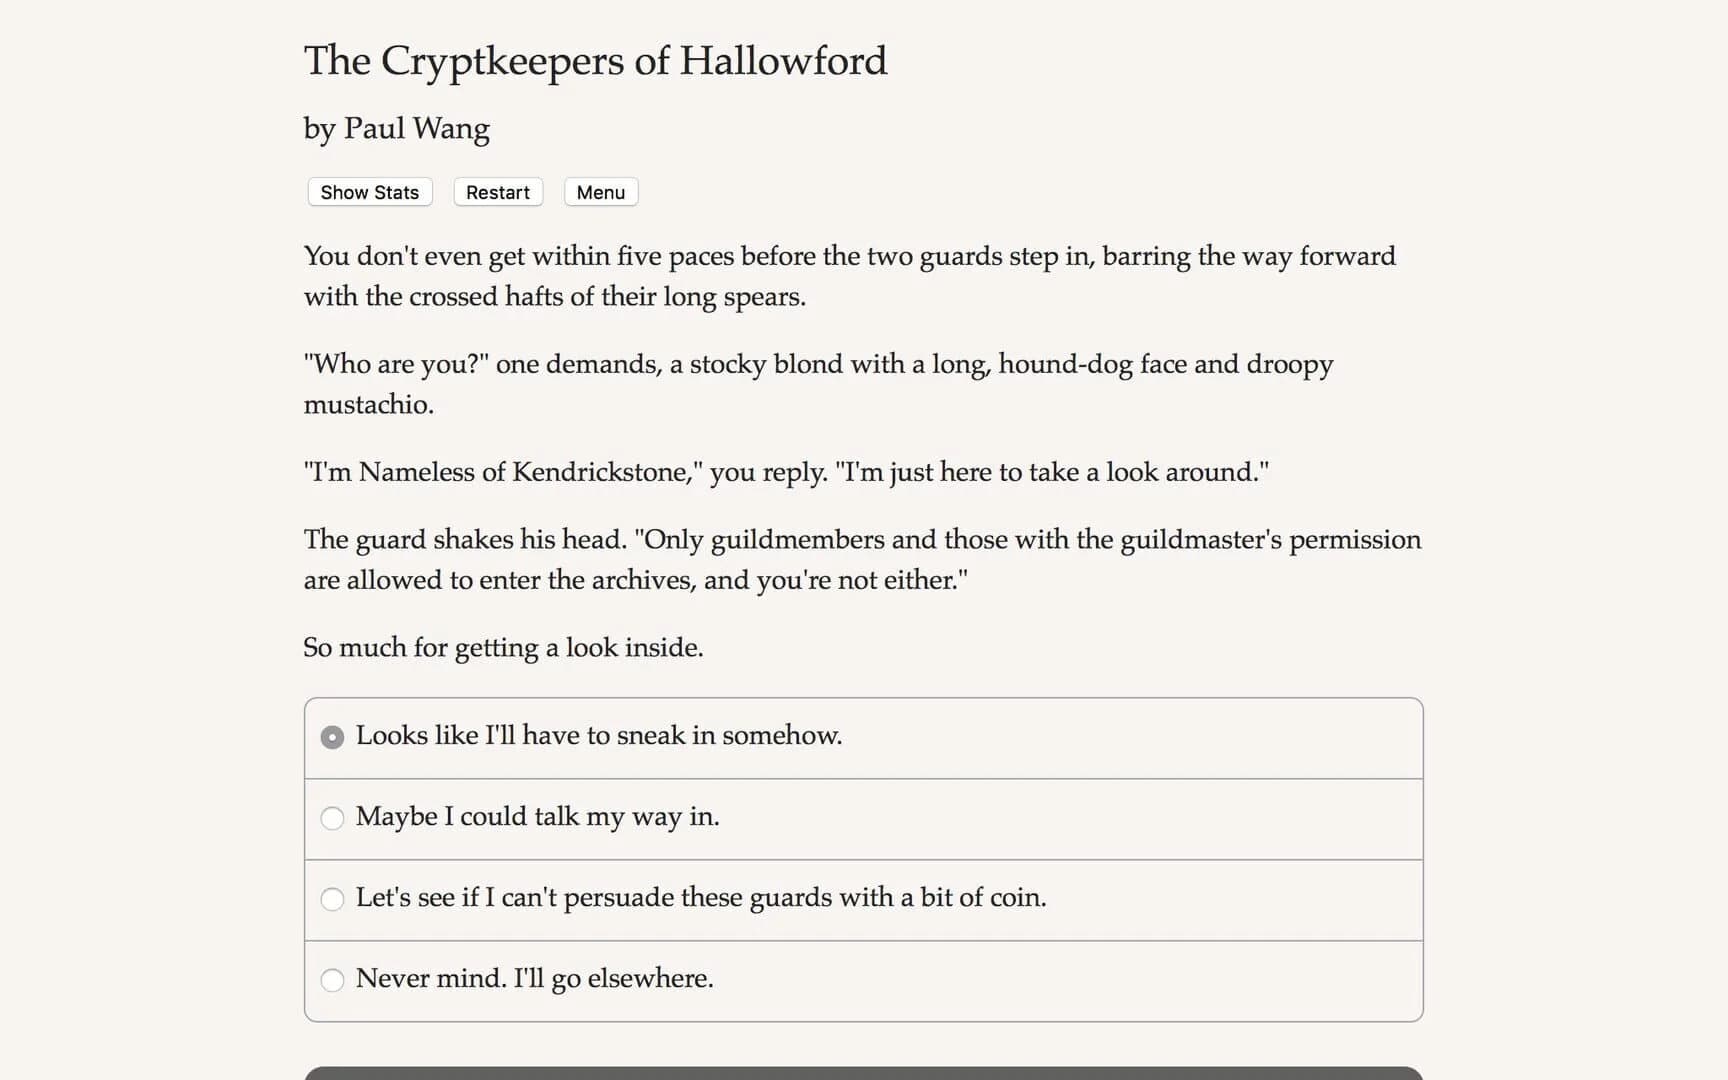The image size is (1728, 1080).
Task: Tap the radio circle beside the coin option
Action: coord(332,900)
